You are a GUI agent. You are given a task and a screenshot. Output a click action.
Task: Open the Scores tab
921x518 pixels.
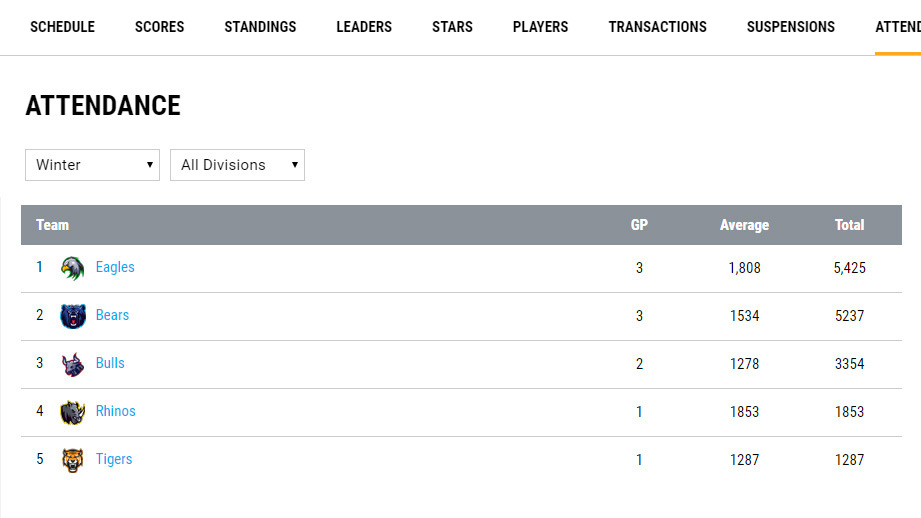pos(160,27)
